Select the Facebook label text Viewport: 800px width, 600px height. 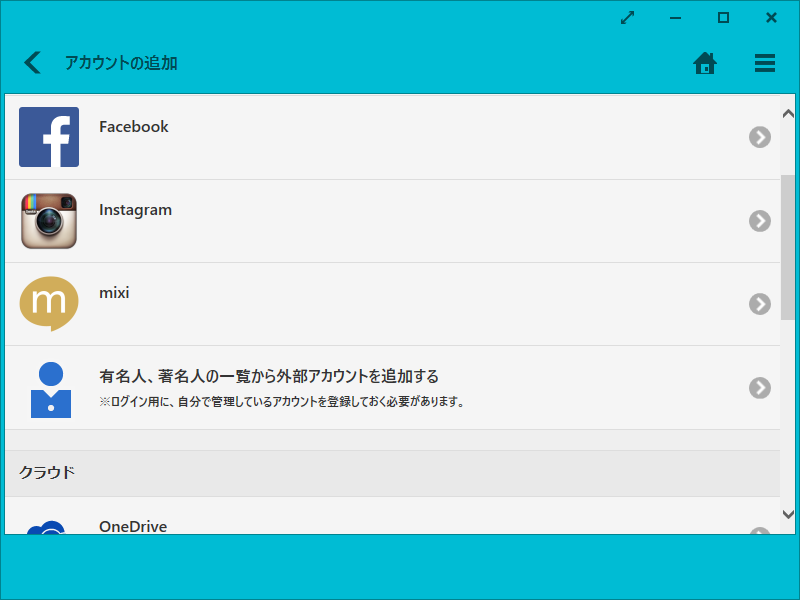pyautogui.click(x=134, y=127)
